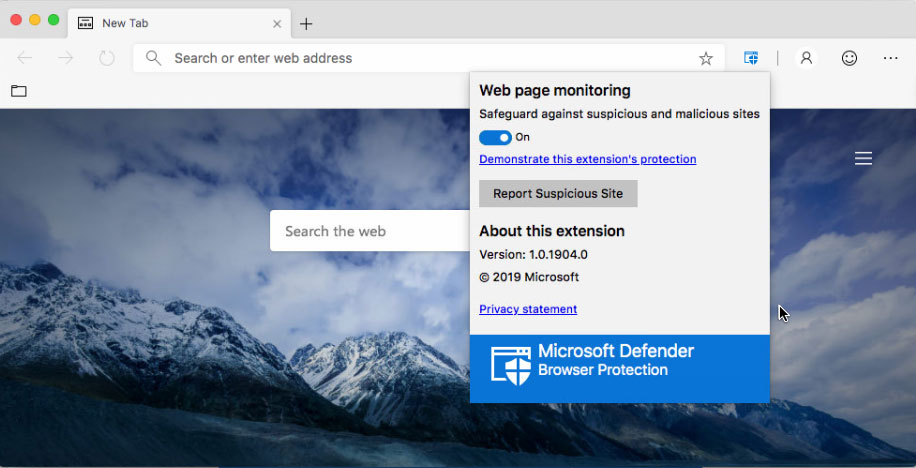The height and width of the screenshot is (468, 916).
Task: Close the window with red button
Action: 16,20
